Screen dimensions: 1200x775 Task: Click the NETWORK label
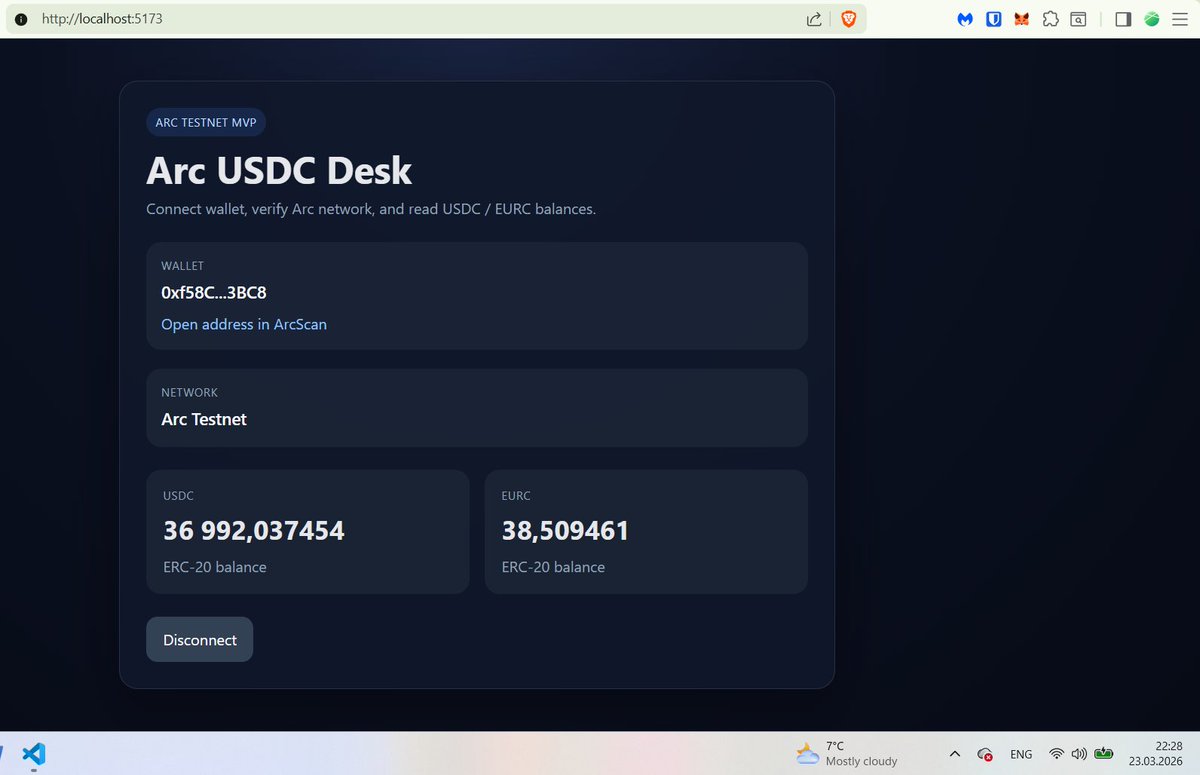tap(189, 393)
